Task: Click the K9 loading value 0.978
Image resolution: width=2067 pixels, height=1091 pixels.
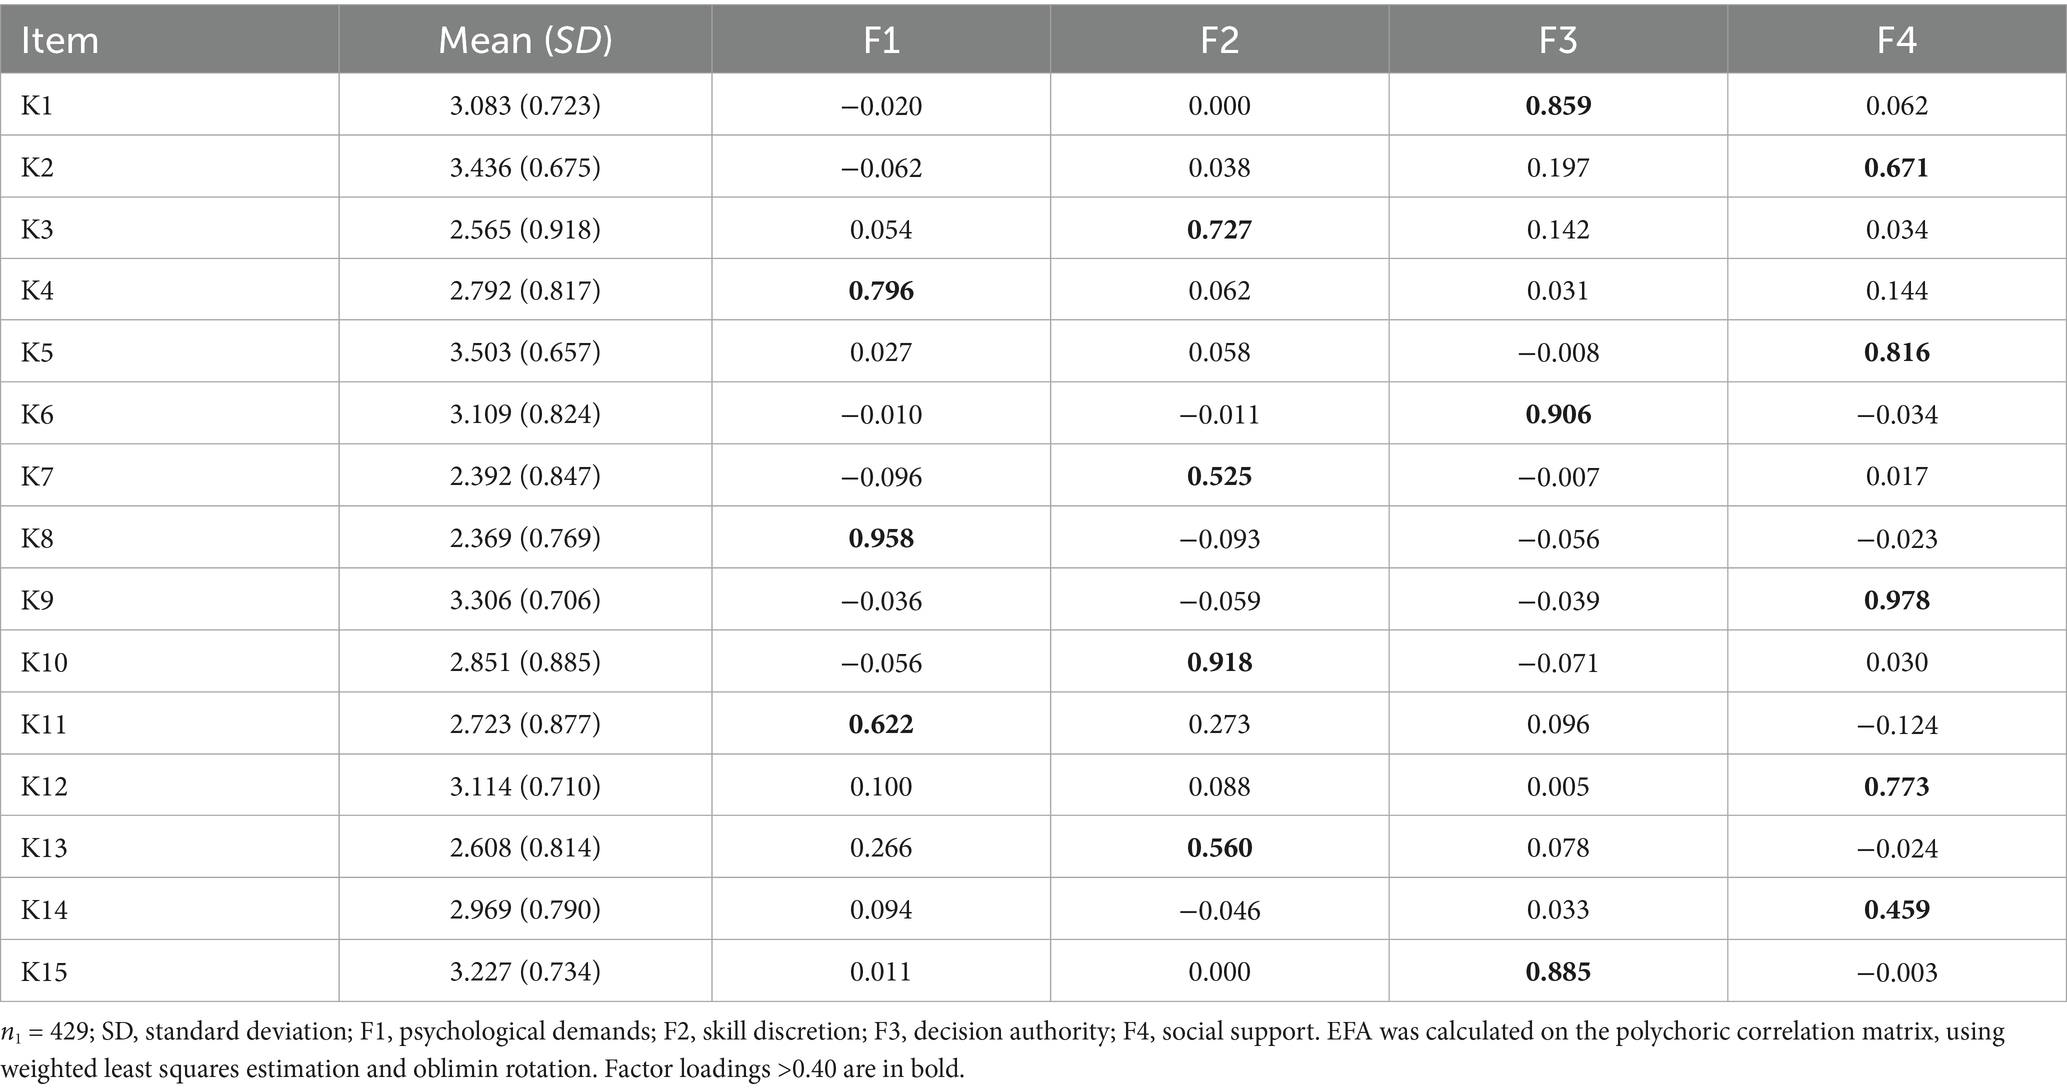Action: coord(1897,601)
